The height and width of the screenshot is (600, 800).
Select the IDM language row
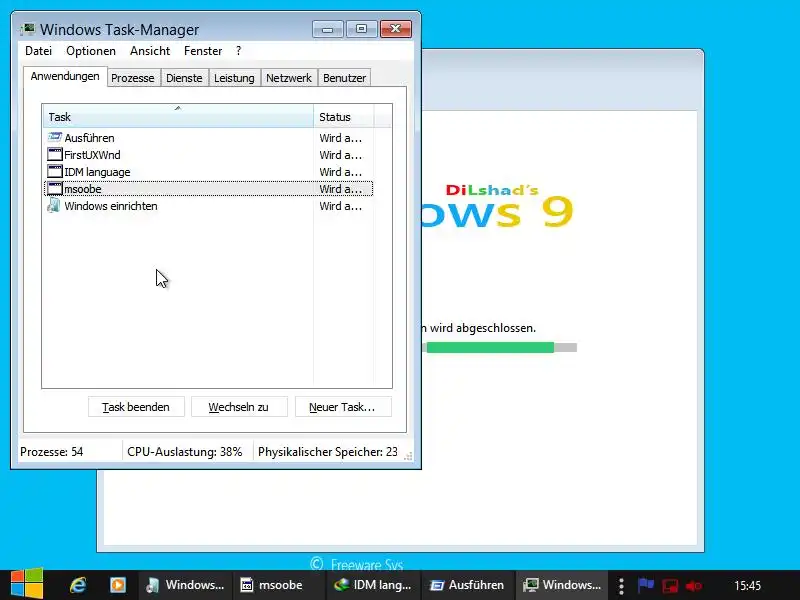click(209, 172)
